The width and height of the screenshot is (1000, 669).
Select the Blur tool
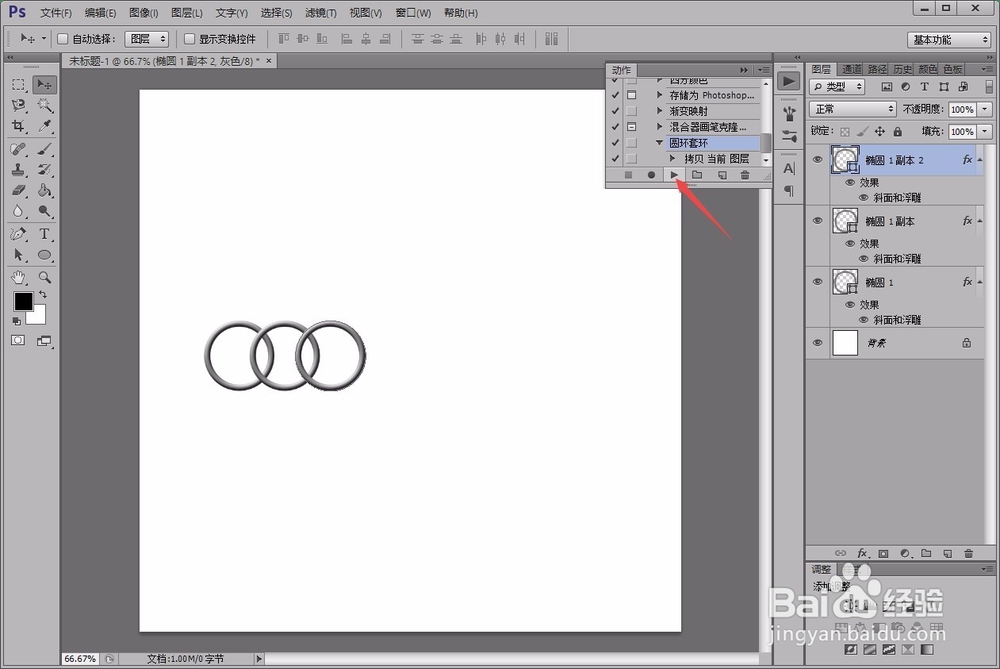(18, 211)
